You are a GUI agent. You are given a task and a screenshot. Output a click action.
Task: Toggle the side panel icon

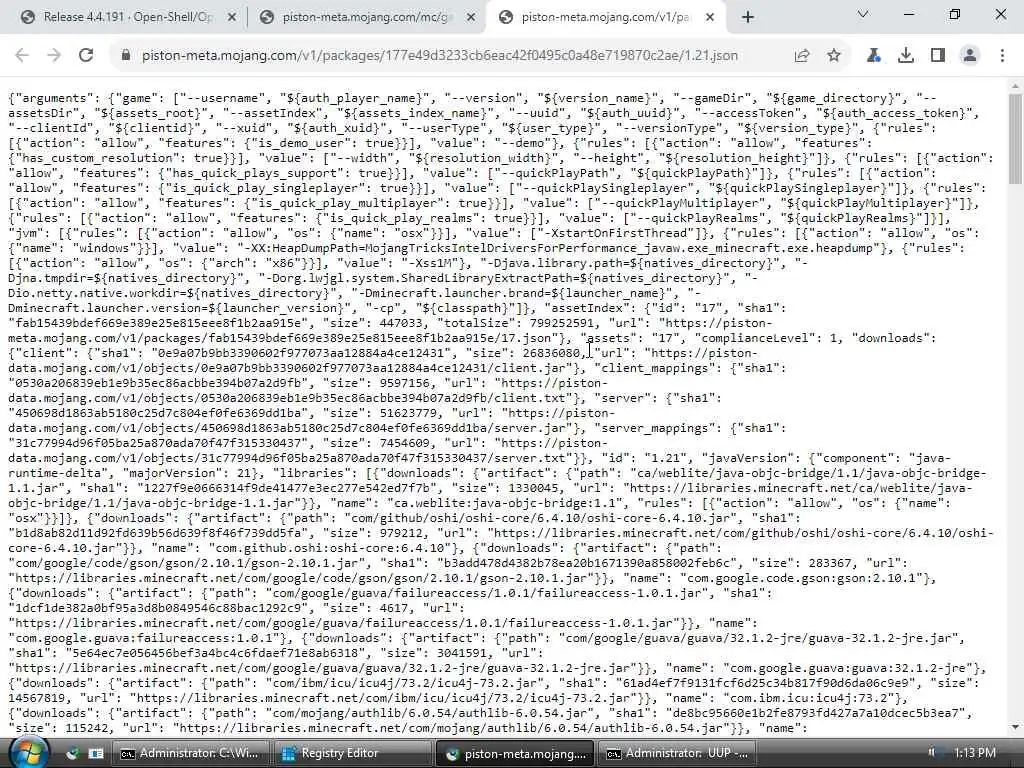[938, 56]
